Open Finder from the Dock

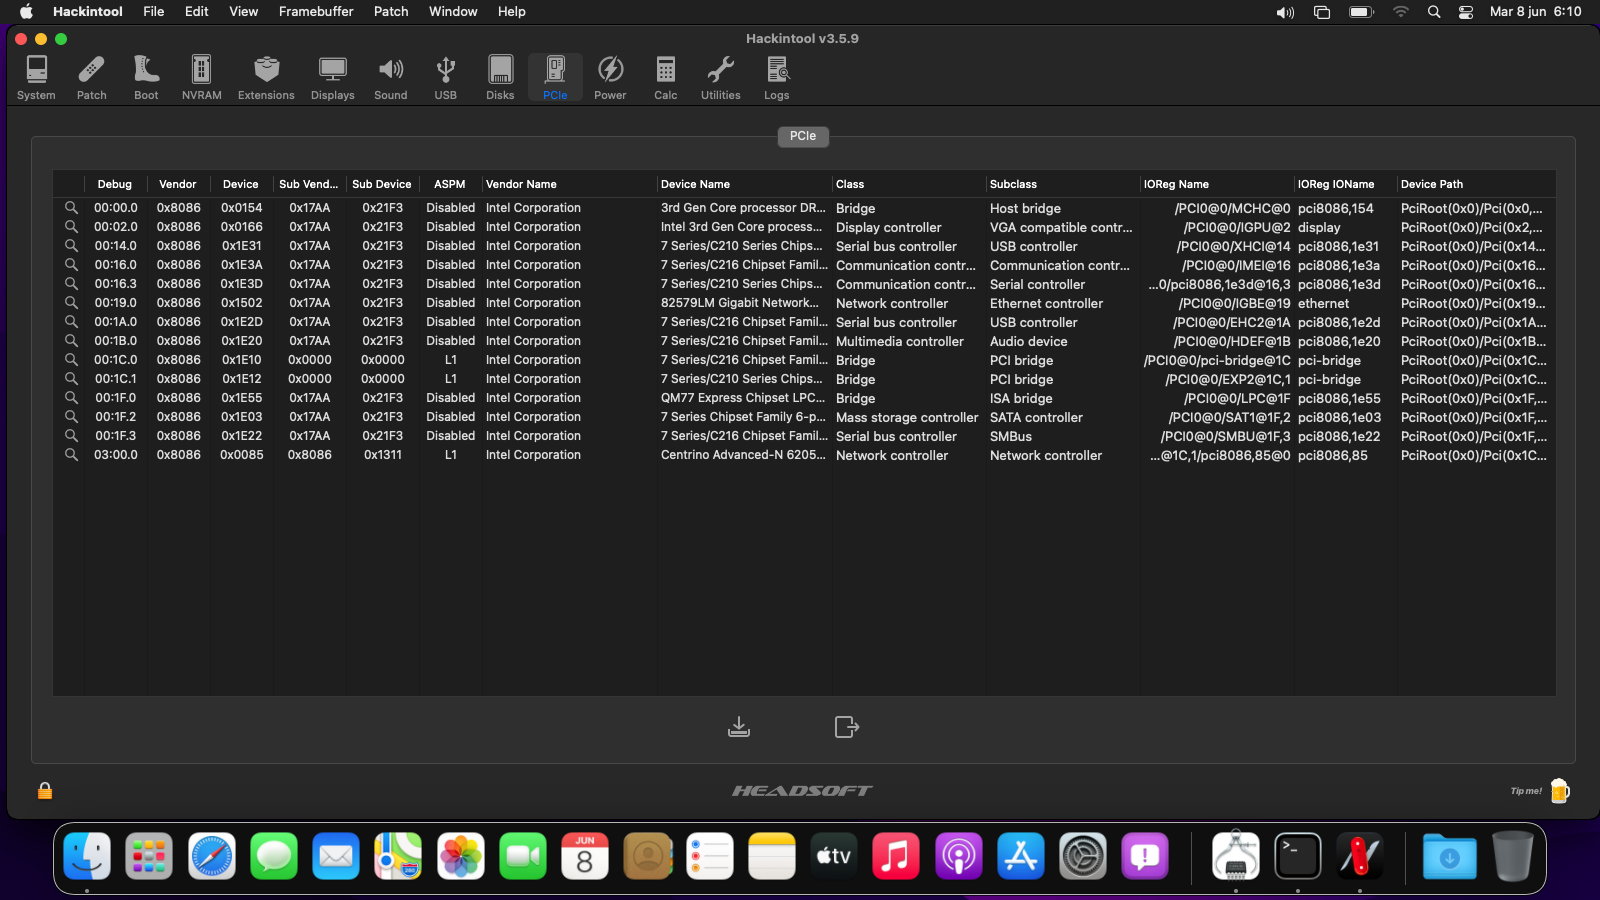(x=87, y=856)
